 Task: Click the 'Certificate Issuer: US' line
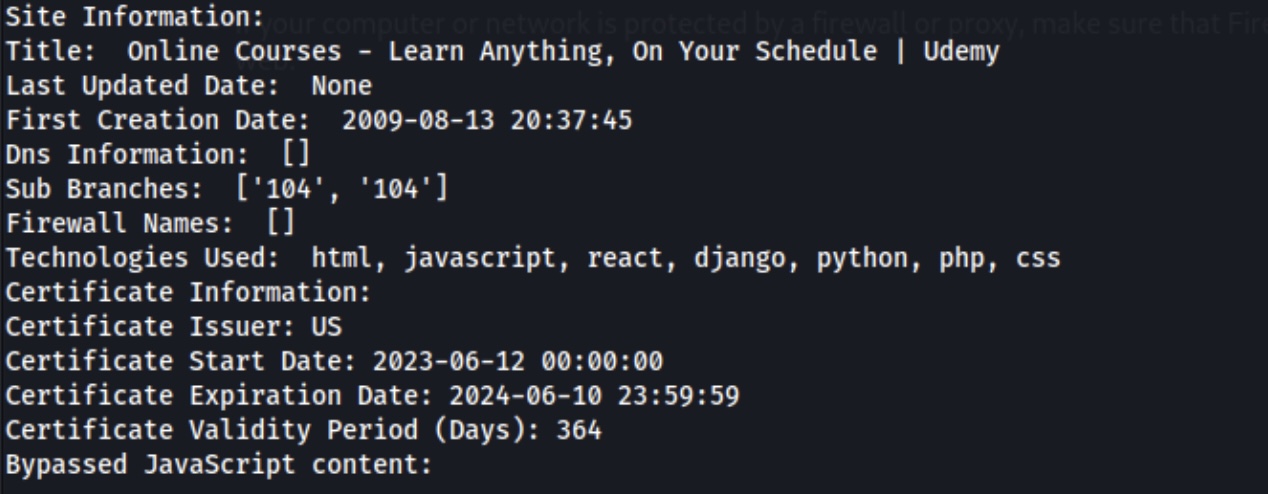(x=174, y=326)
